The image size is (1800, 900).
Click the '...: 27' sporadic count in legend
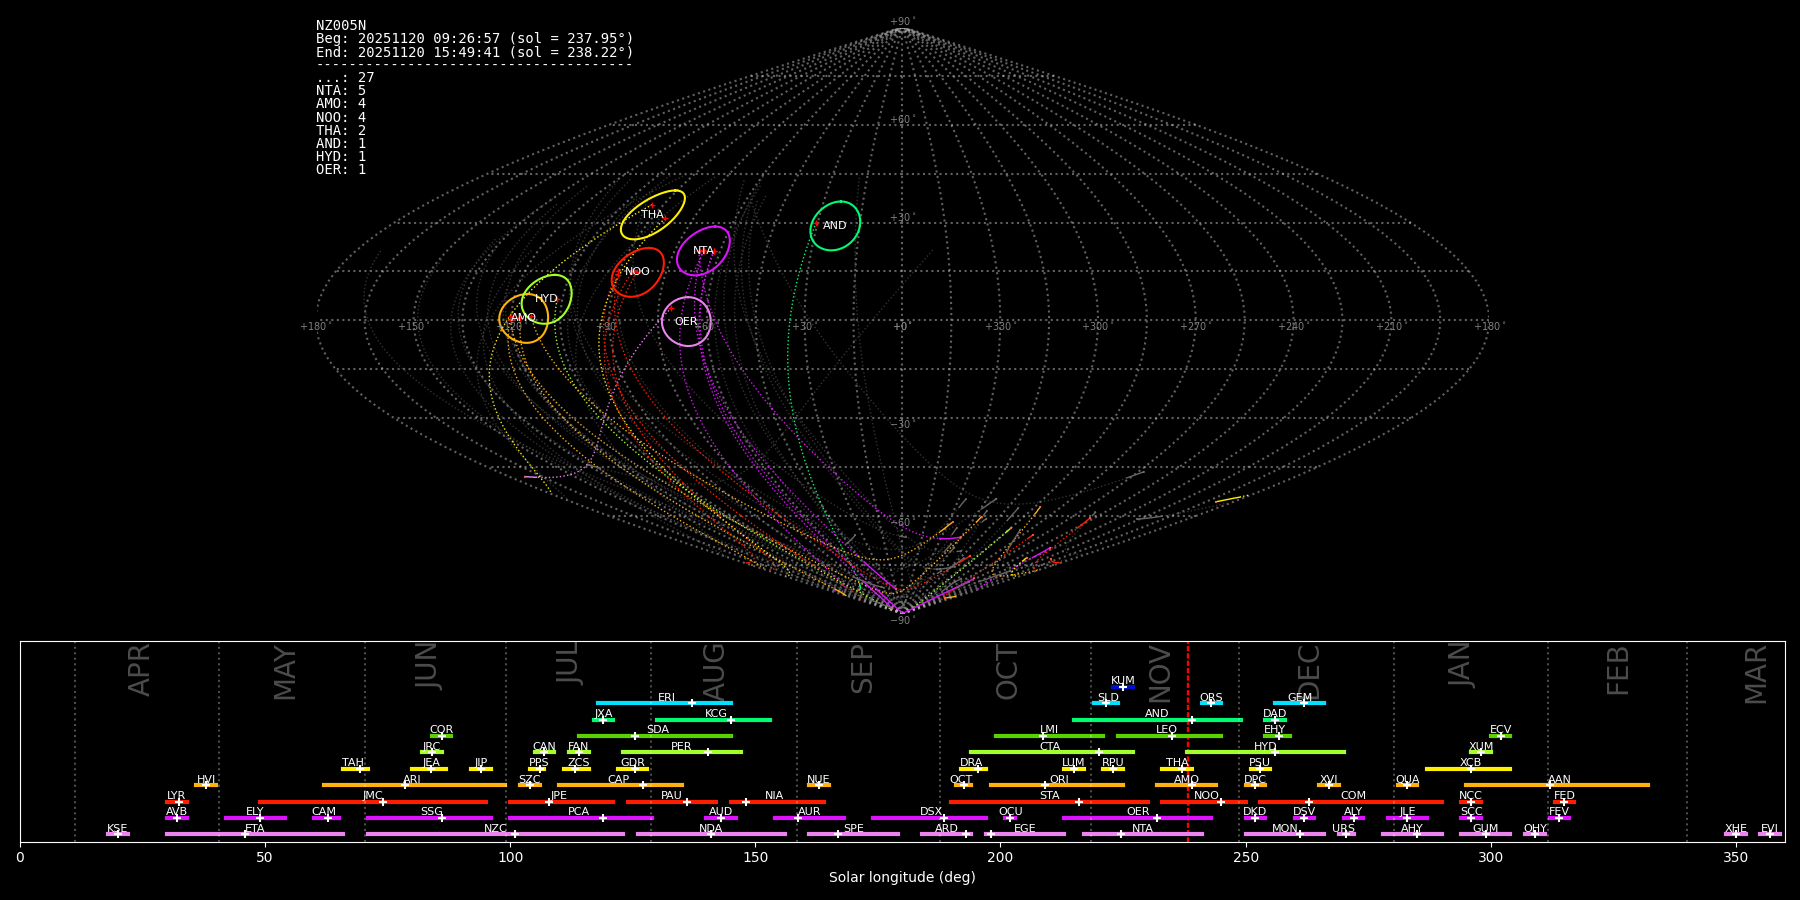click(x=345, y=78)
